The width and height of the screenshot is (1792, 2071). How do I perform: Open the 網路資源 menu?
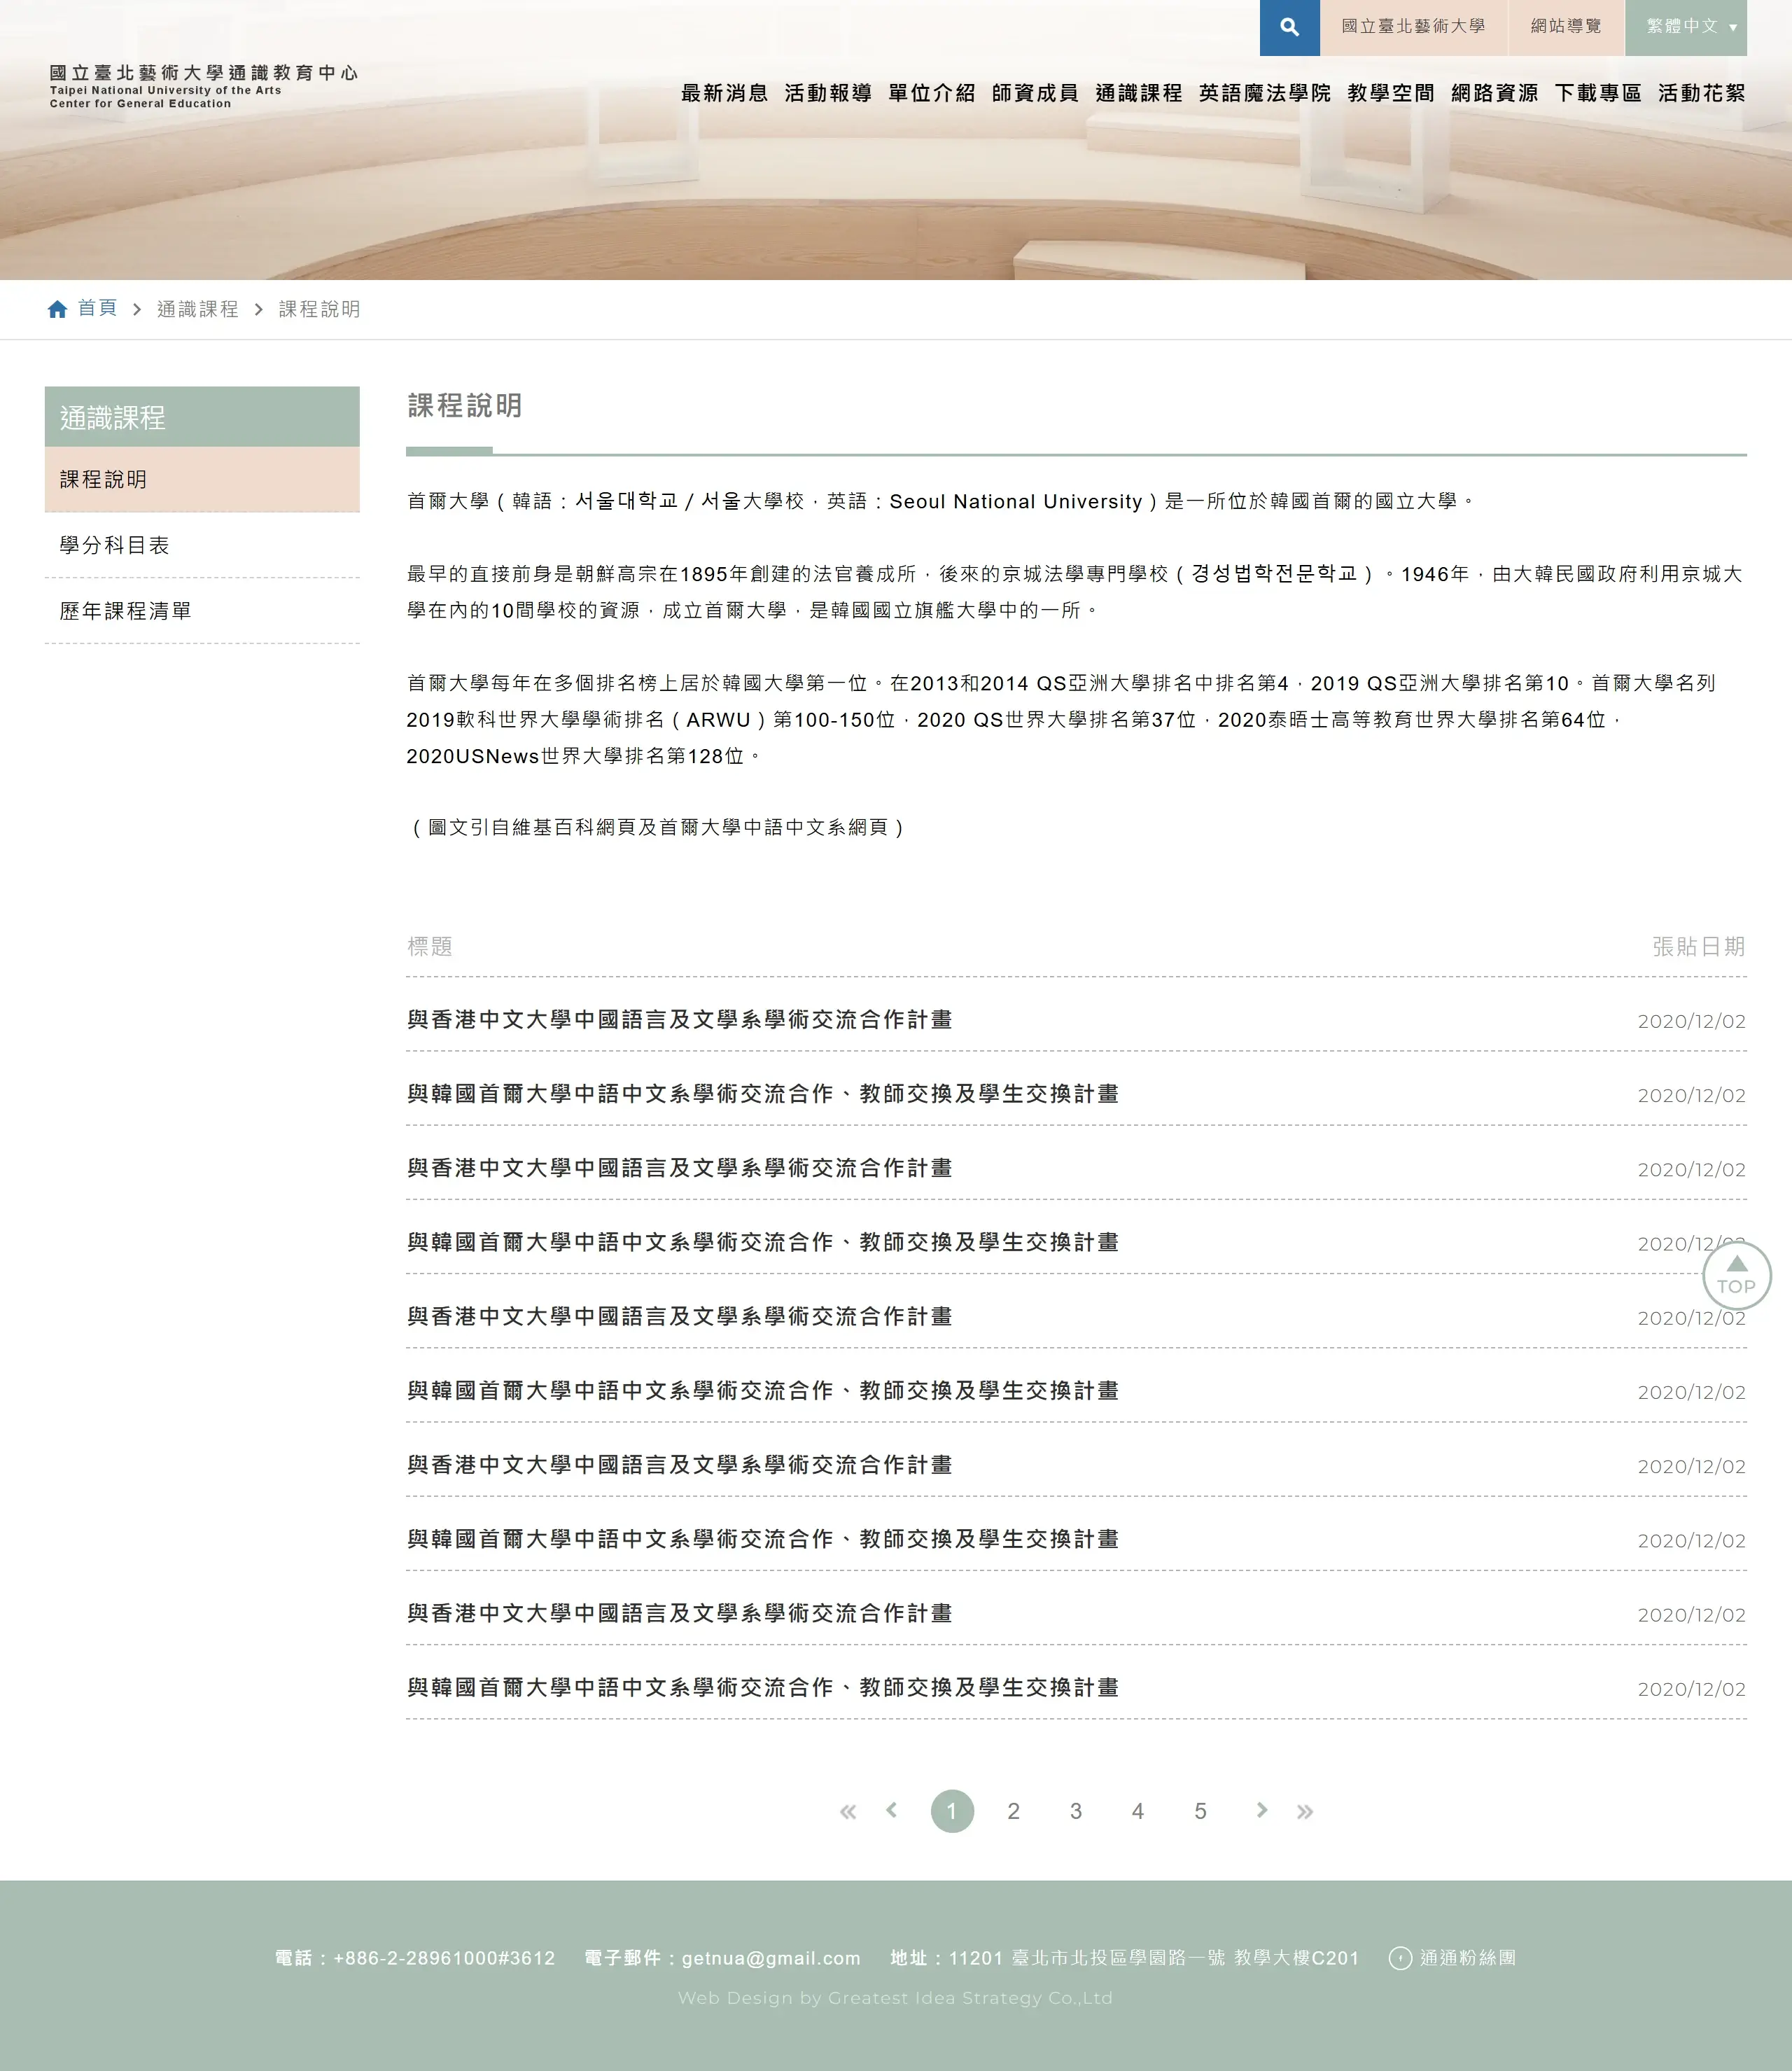coord(1495,93)
